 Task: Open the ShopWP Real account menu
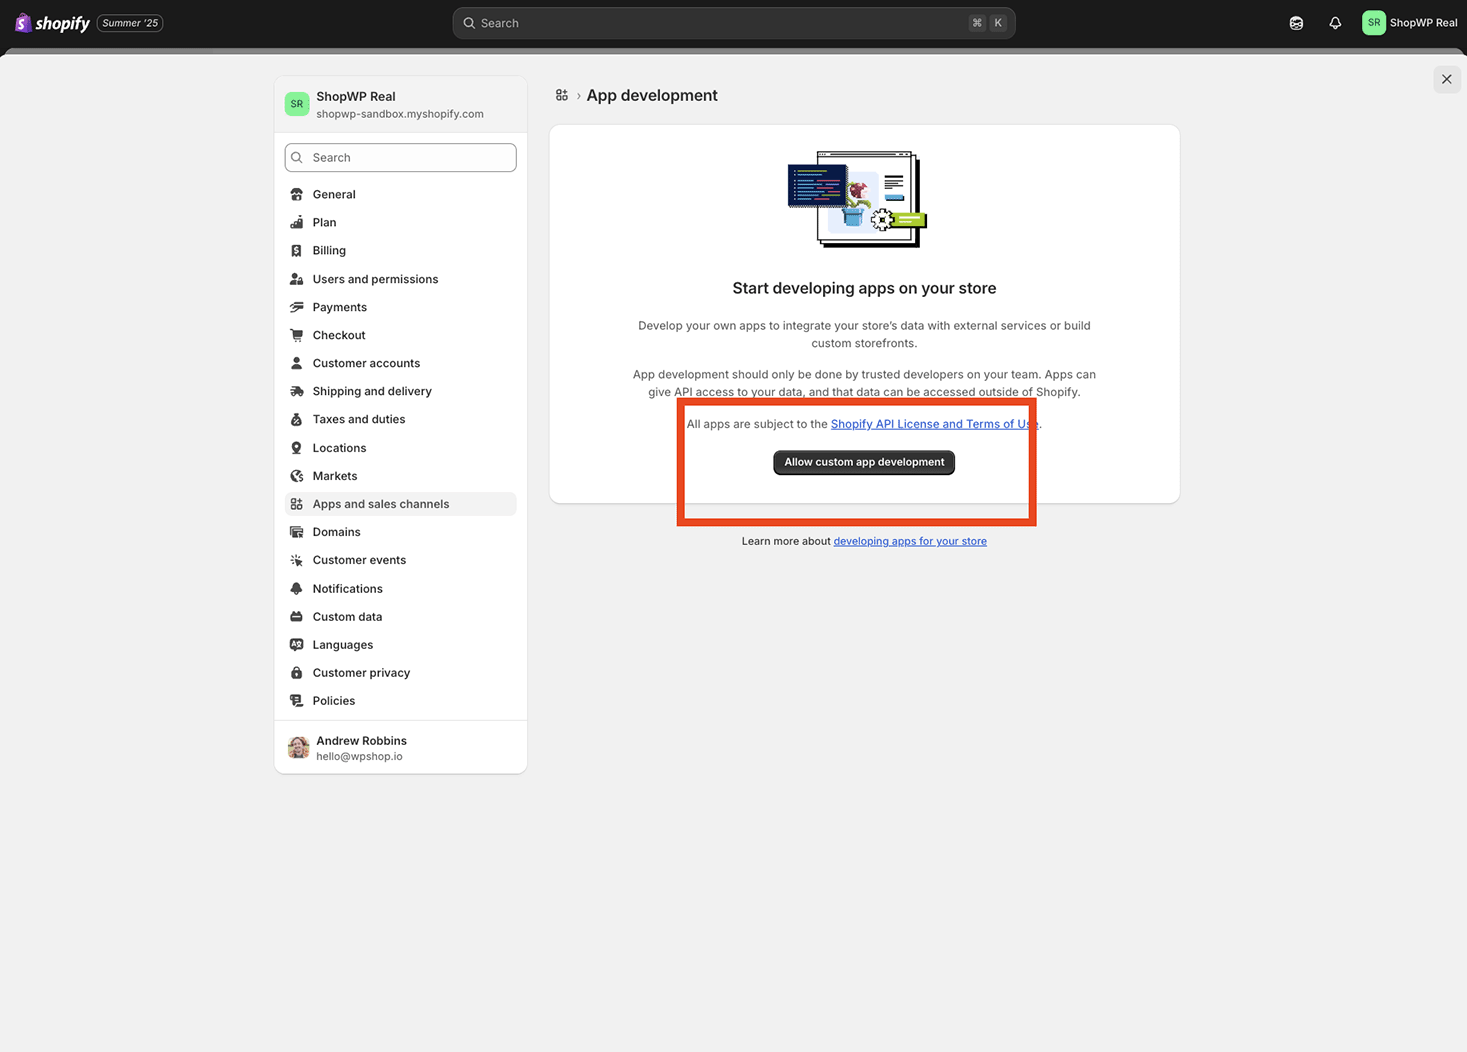[x=1410, y=23]
